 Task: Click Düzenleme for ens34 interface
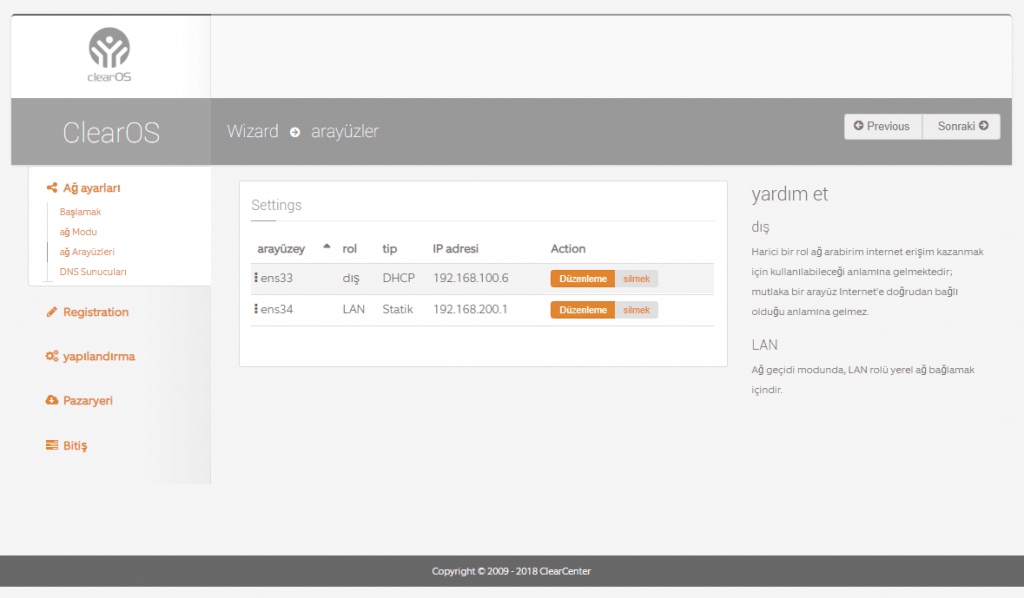click(x=582, y=310)
